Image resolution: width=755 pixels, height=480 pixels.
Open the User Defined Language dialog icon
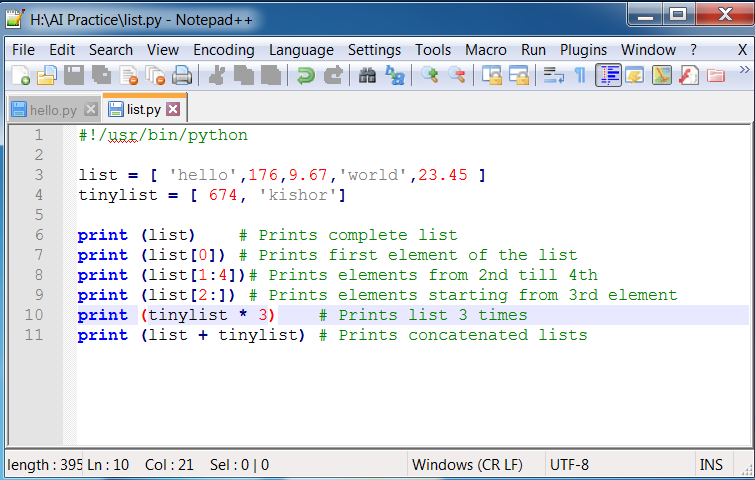tap(635, 76)
